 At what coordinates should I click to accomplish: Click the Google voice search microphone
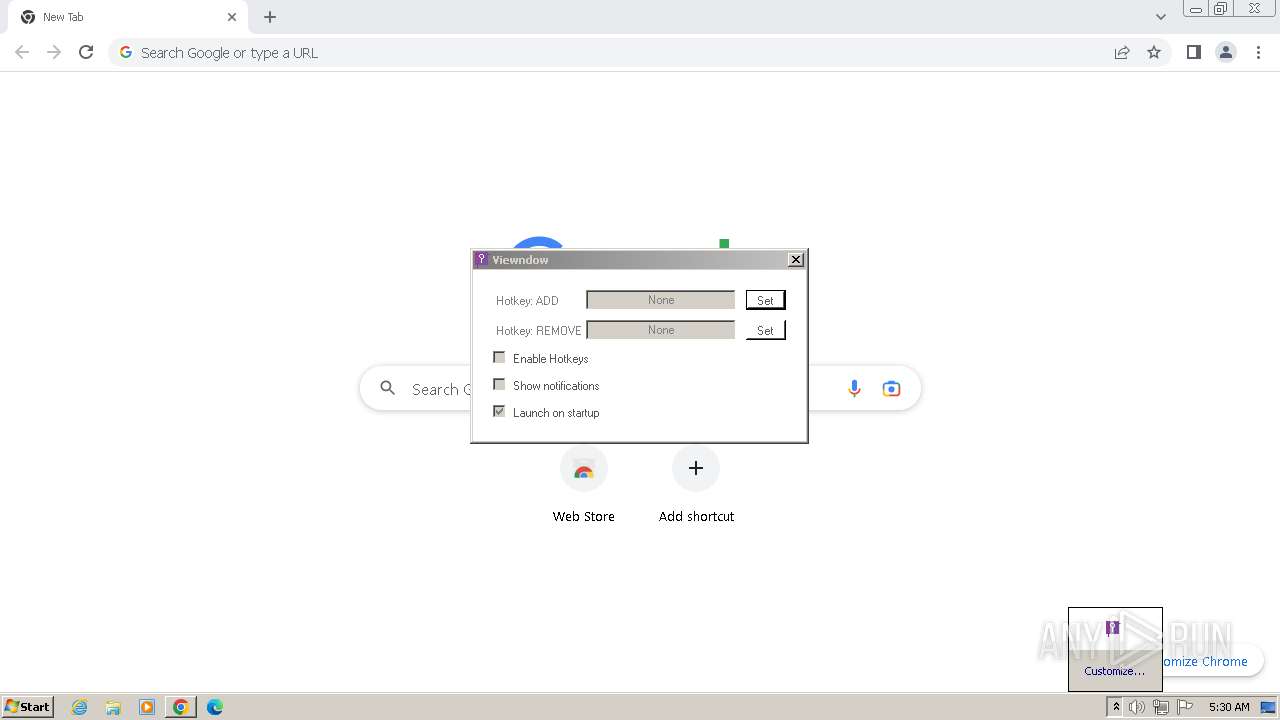coord(854,389)
